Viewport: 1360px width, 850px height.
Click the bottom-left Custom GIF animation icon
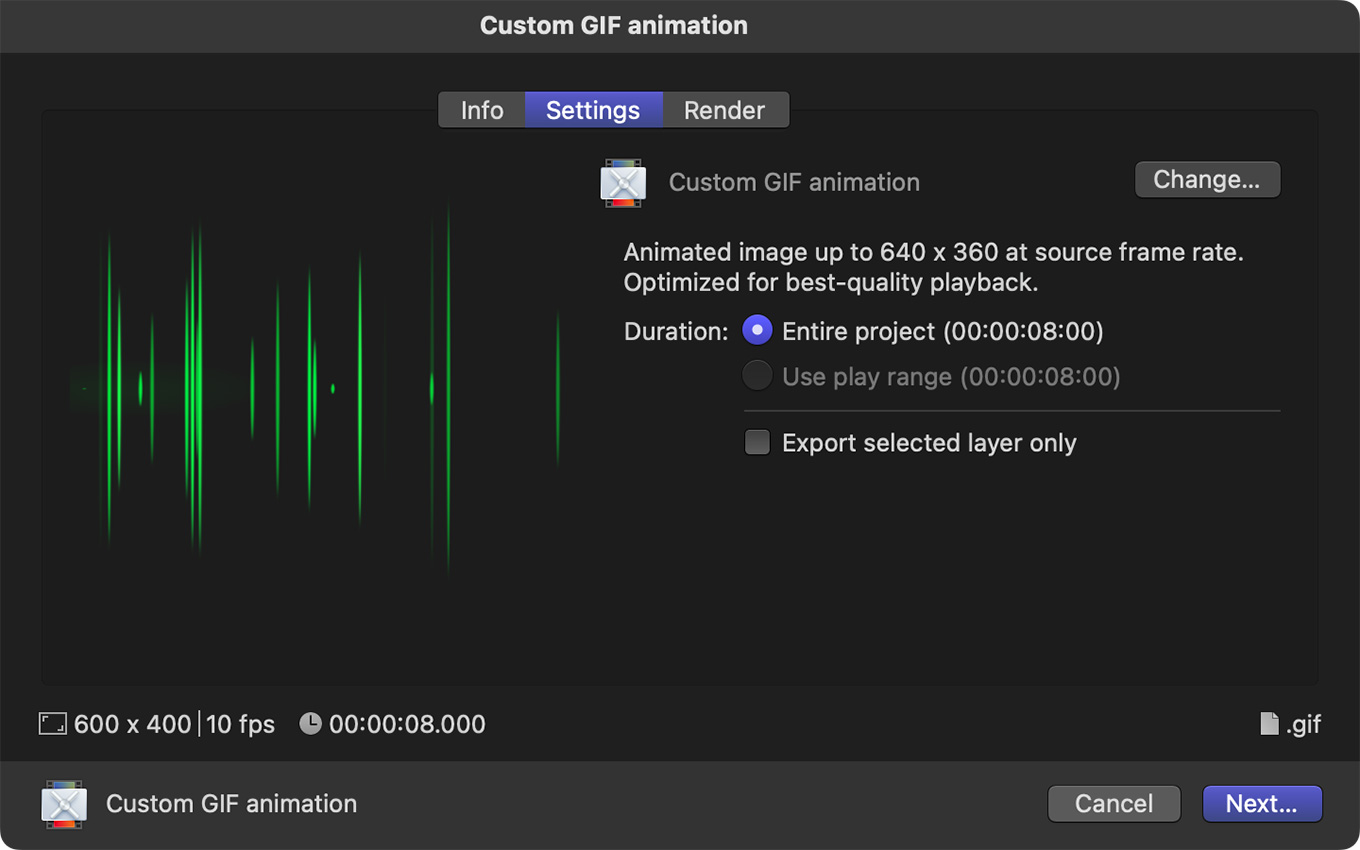pyautogui.click(x=64, y=804)
